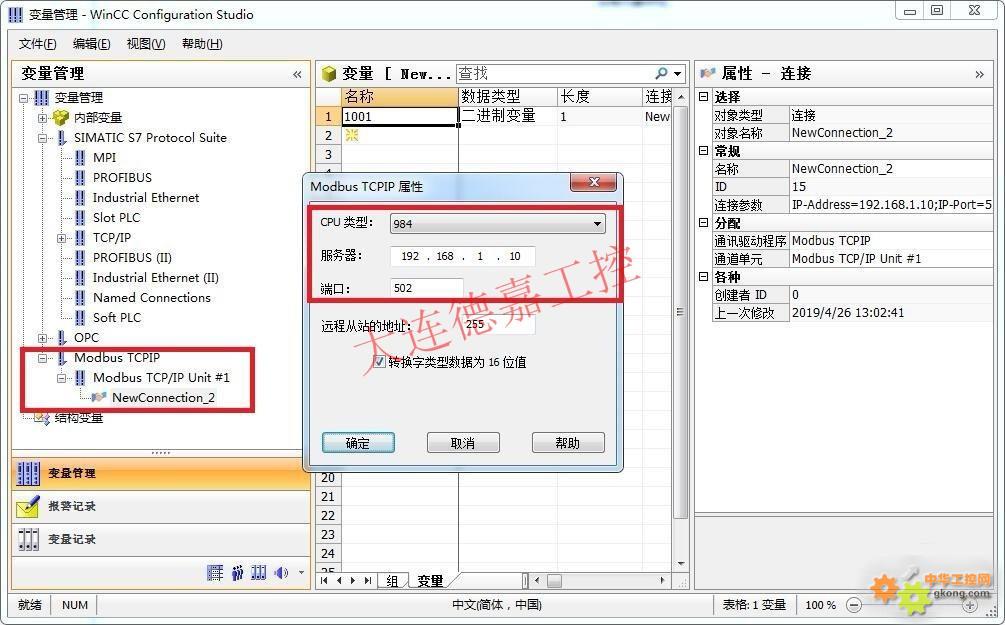
Task: Click the NewConnection_2 connection icon in tree
Action: [99, 398]
